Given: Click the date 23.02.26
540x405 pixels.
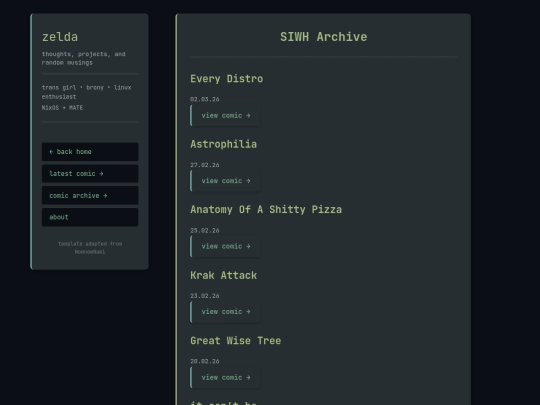Looking at the screenshot, I should (205, 296).
